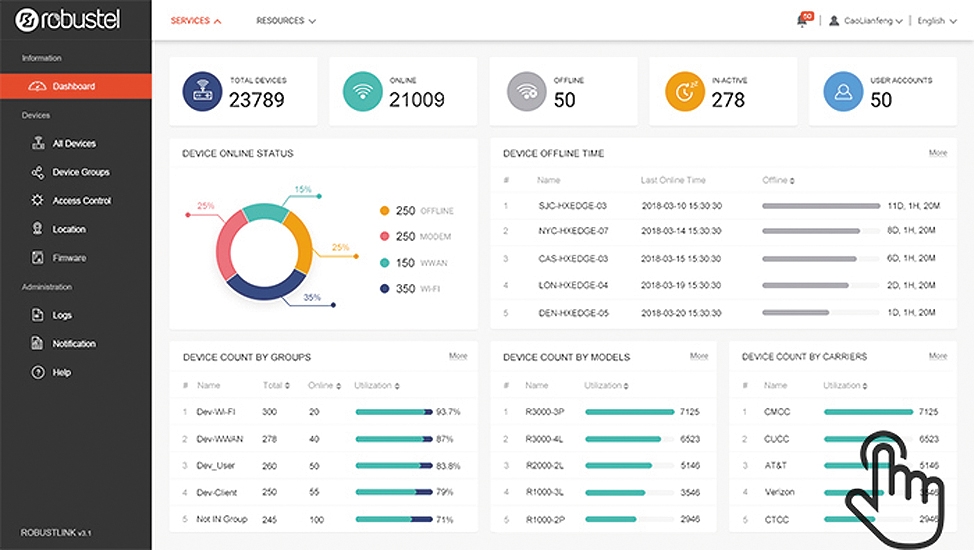Viewport: 974px width, 550px height.
Task: Click the Dashboard gauge icon
Action: click(x=37, y=86)
